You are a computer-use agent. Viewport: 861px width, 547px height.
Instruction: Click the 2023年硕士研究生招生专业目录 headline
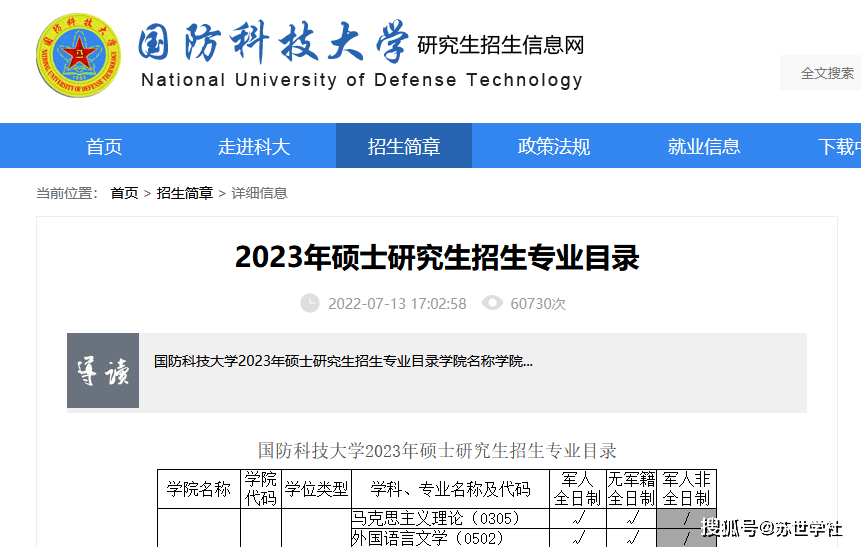(x=437, y=257)
